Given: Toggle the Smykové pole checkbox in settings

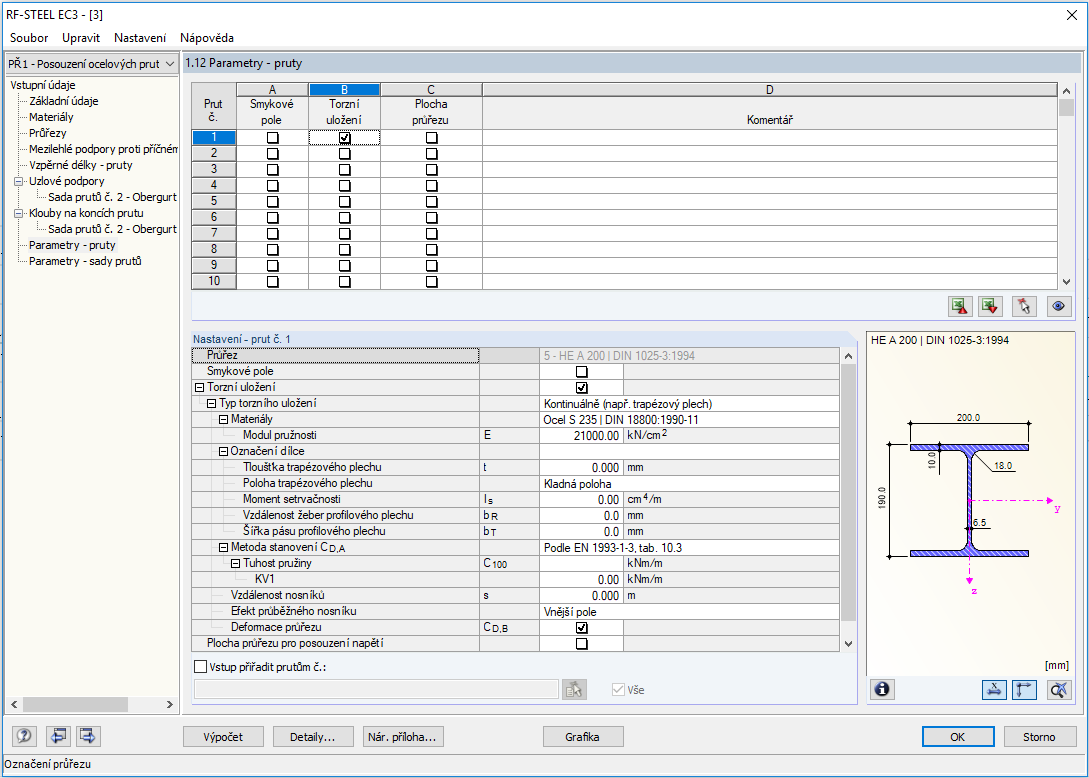Looking at the screenshot, I should (x=582, y=372).
